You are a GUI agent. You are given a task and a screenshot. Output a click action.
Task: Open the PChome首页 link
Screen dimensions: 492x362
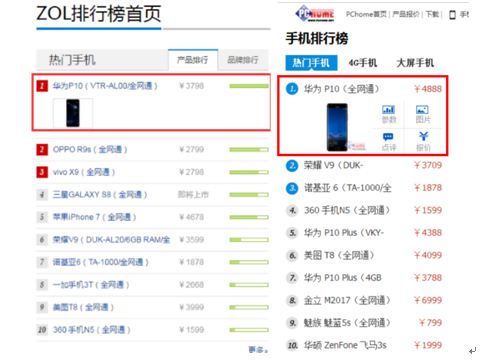366,14
